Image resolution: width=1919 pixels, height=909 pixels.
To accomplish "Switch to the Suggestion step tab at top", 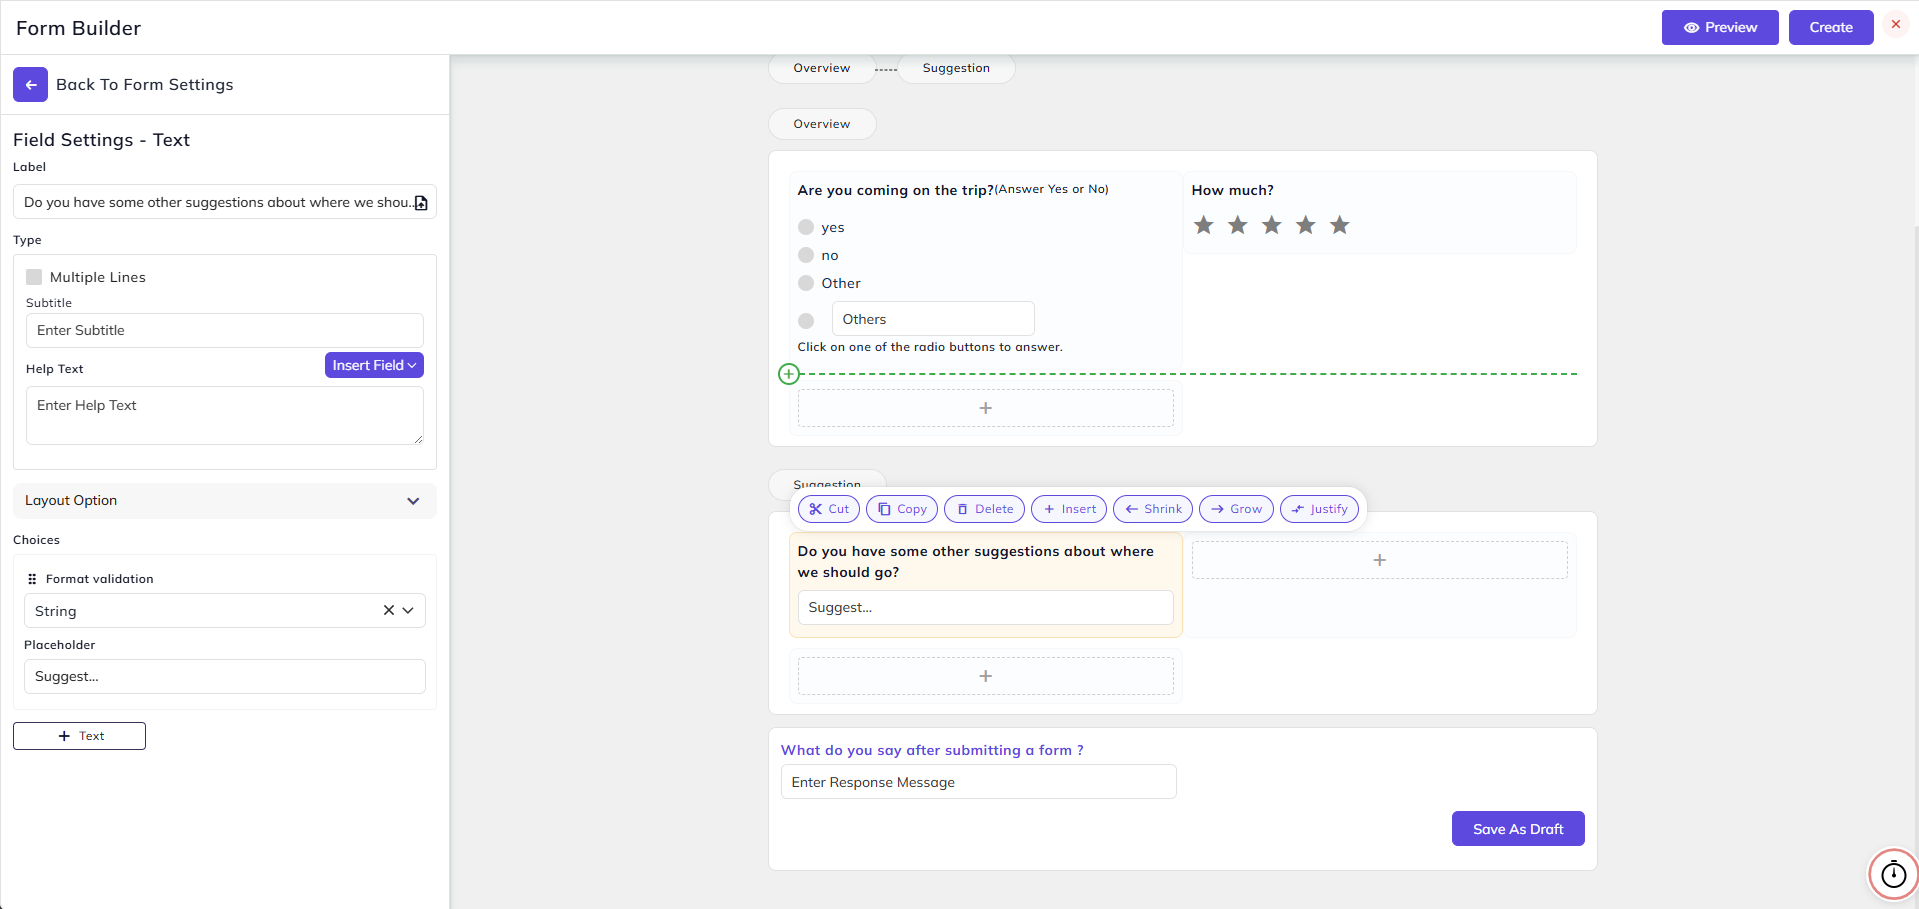I will [x=956, y=68].
